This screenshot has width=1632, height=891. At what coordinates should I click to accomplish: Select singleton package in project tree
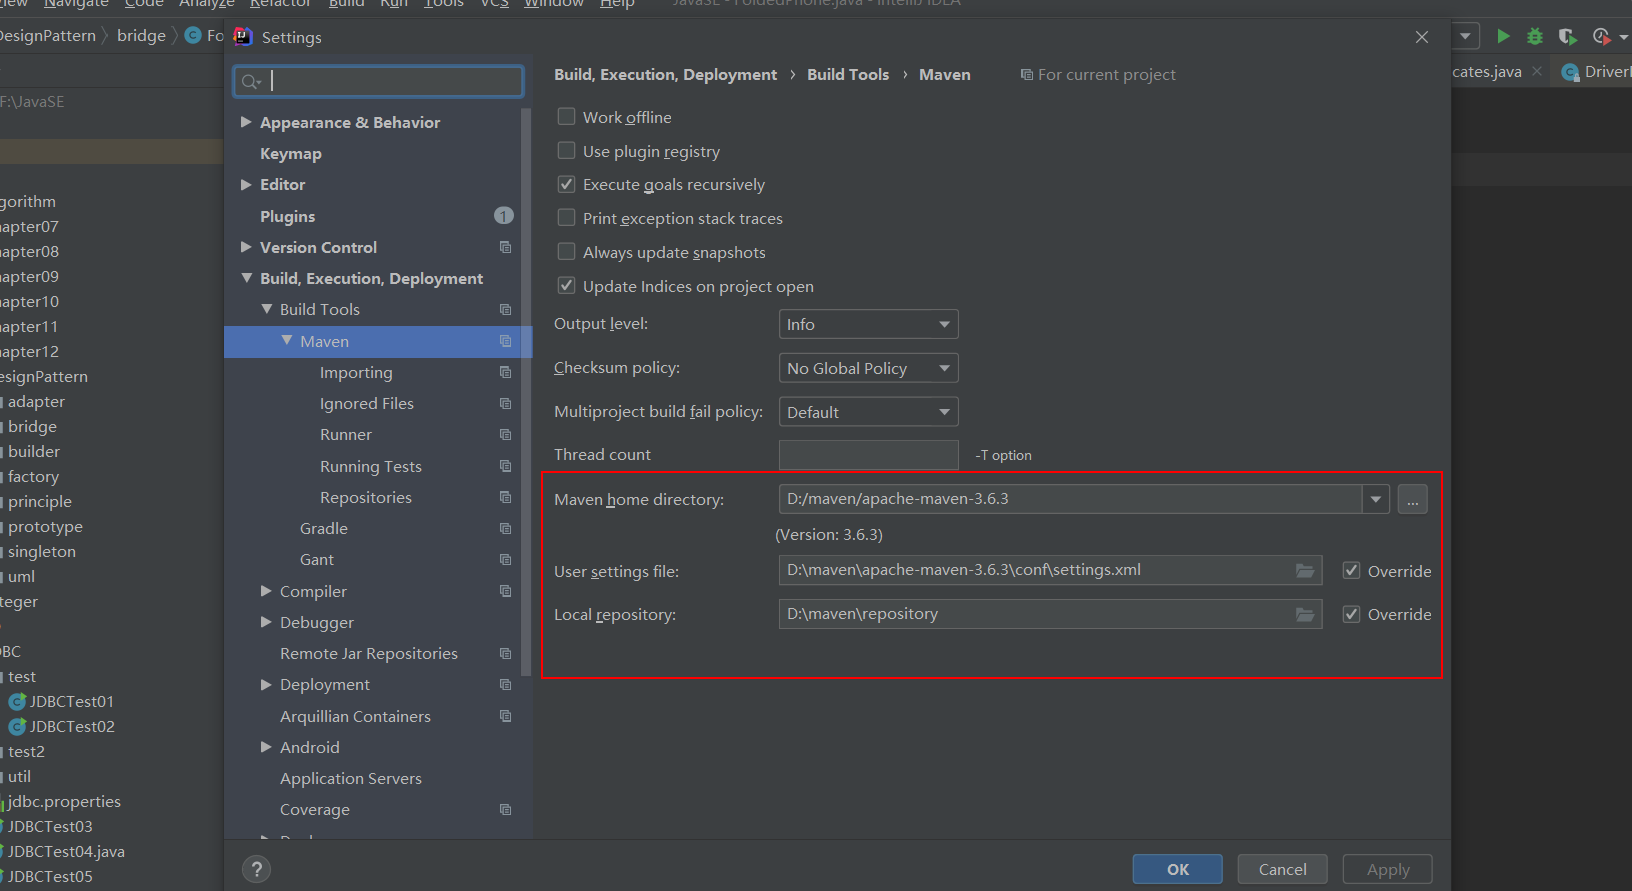tap(42, 552)
